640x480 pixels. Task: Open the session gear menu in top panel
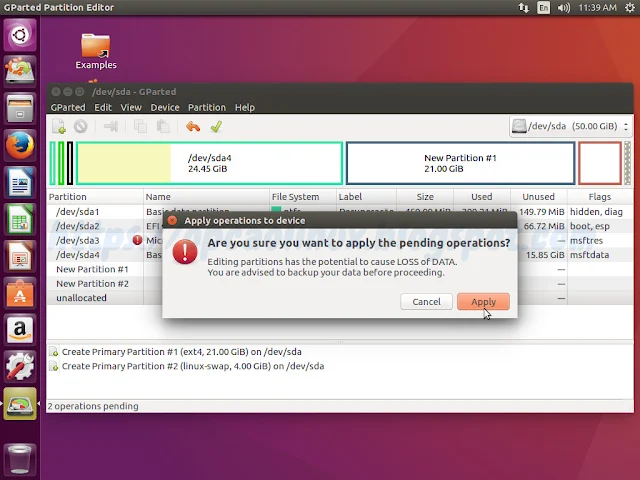[x=630, y=7]
